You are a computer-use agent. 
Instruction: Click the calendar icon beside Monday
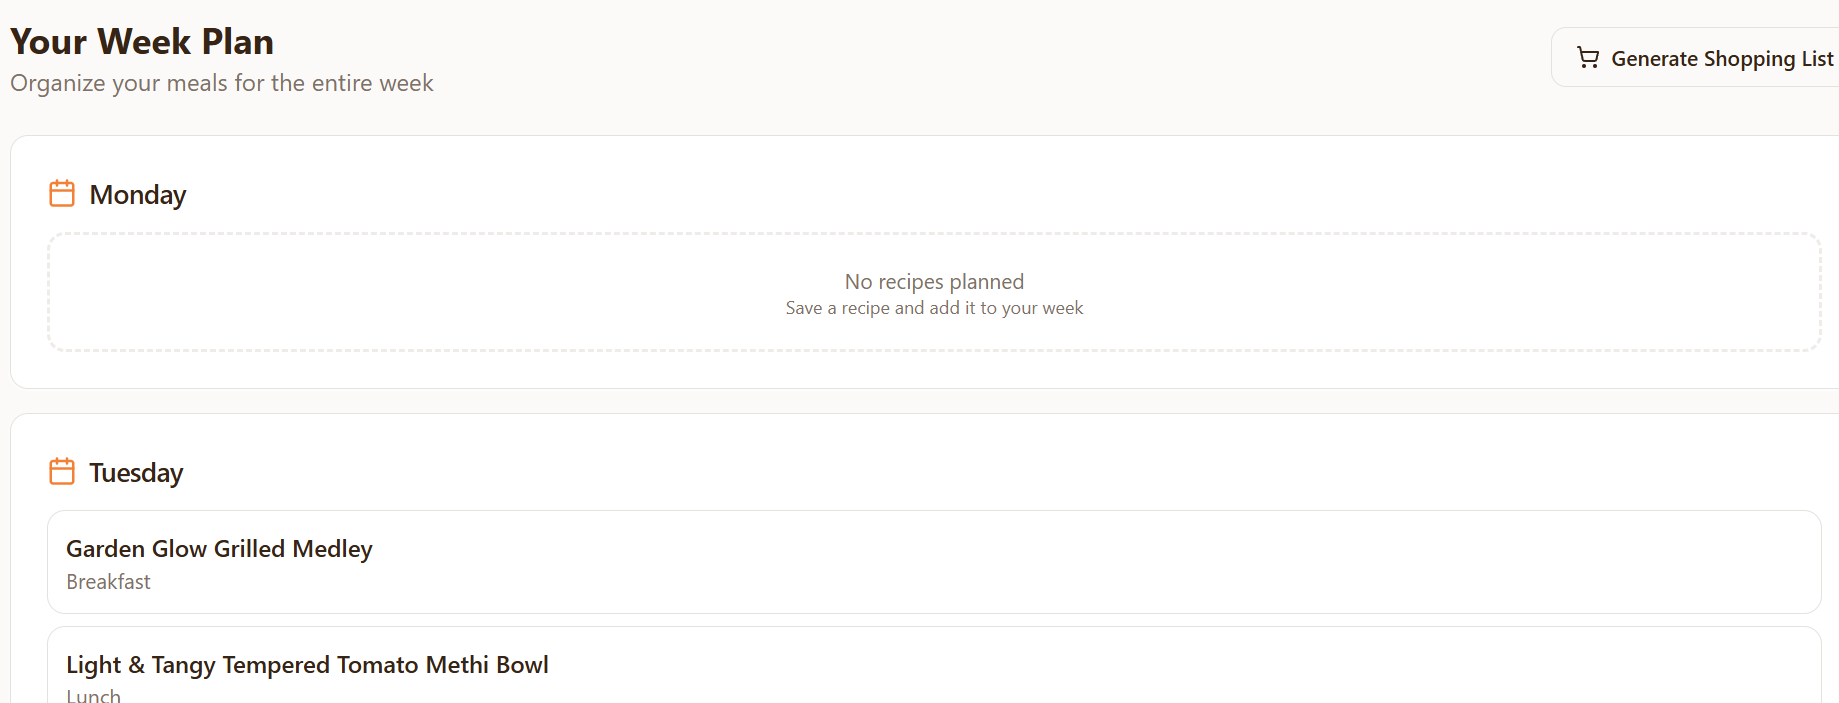(x=62, y=193)
